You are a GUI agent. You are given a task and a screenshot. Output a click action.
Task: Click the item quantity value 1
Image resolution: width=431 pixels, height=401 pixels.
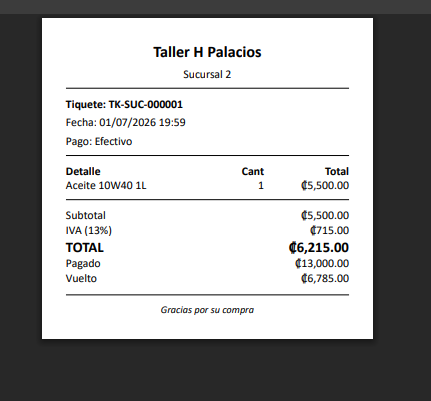click(261, 185)
